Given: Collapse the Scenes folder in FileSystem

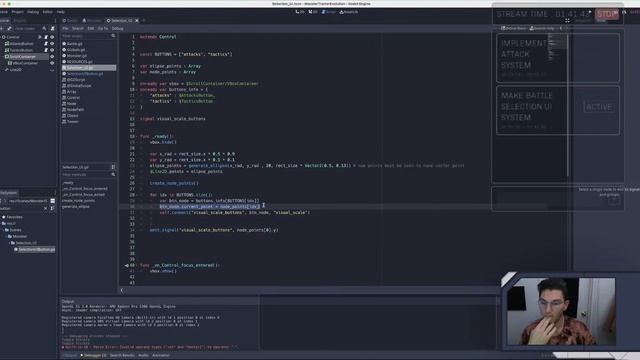Looking at the screenshot, I should coord(4,230).
